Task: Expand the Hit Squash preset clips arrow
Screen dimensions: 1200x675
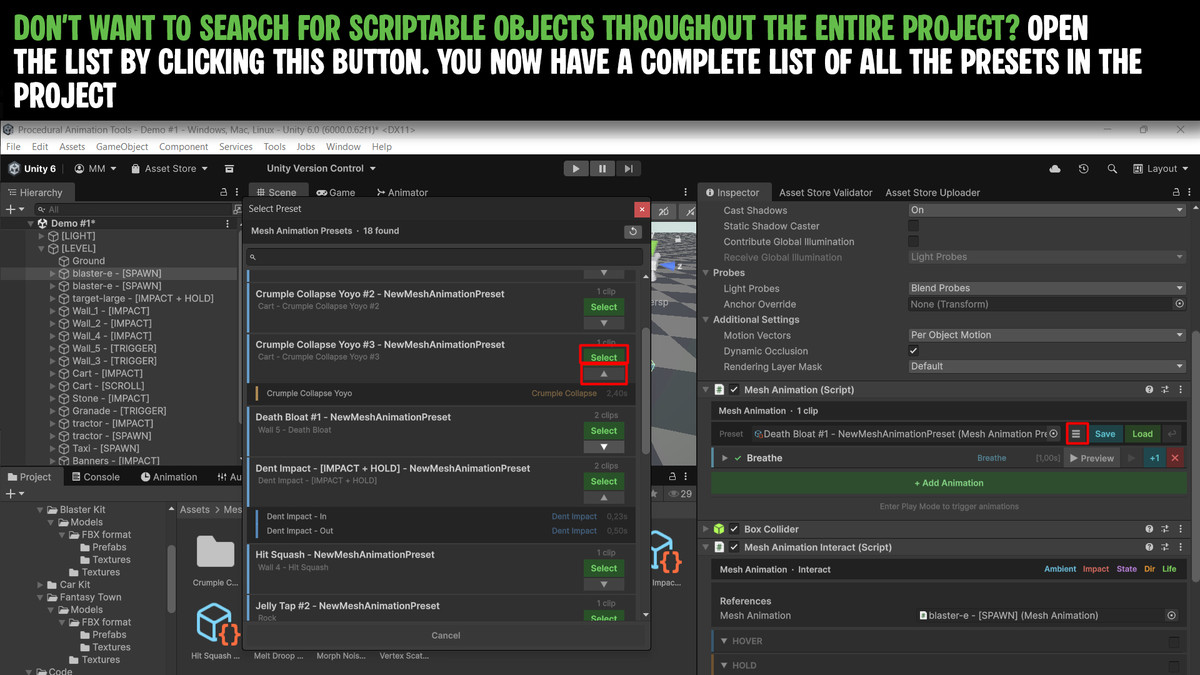Action: (604, 584)
